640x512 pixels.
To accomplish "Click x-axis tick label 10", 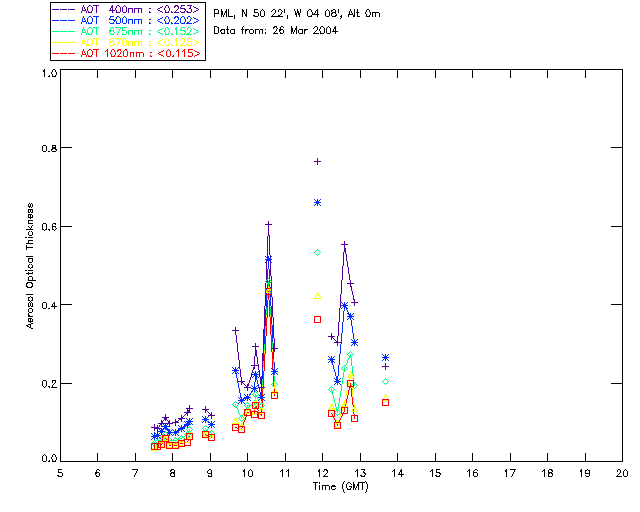I will (247, 473).
